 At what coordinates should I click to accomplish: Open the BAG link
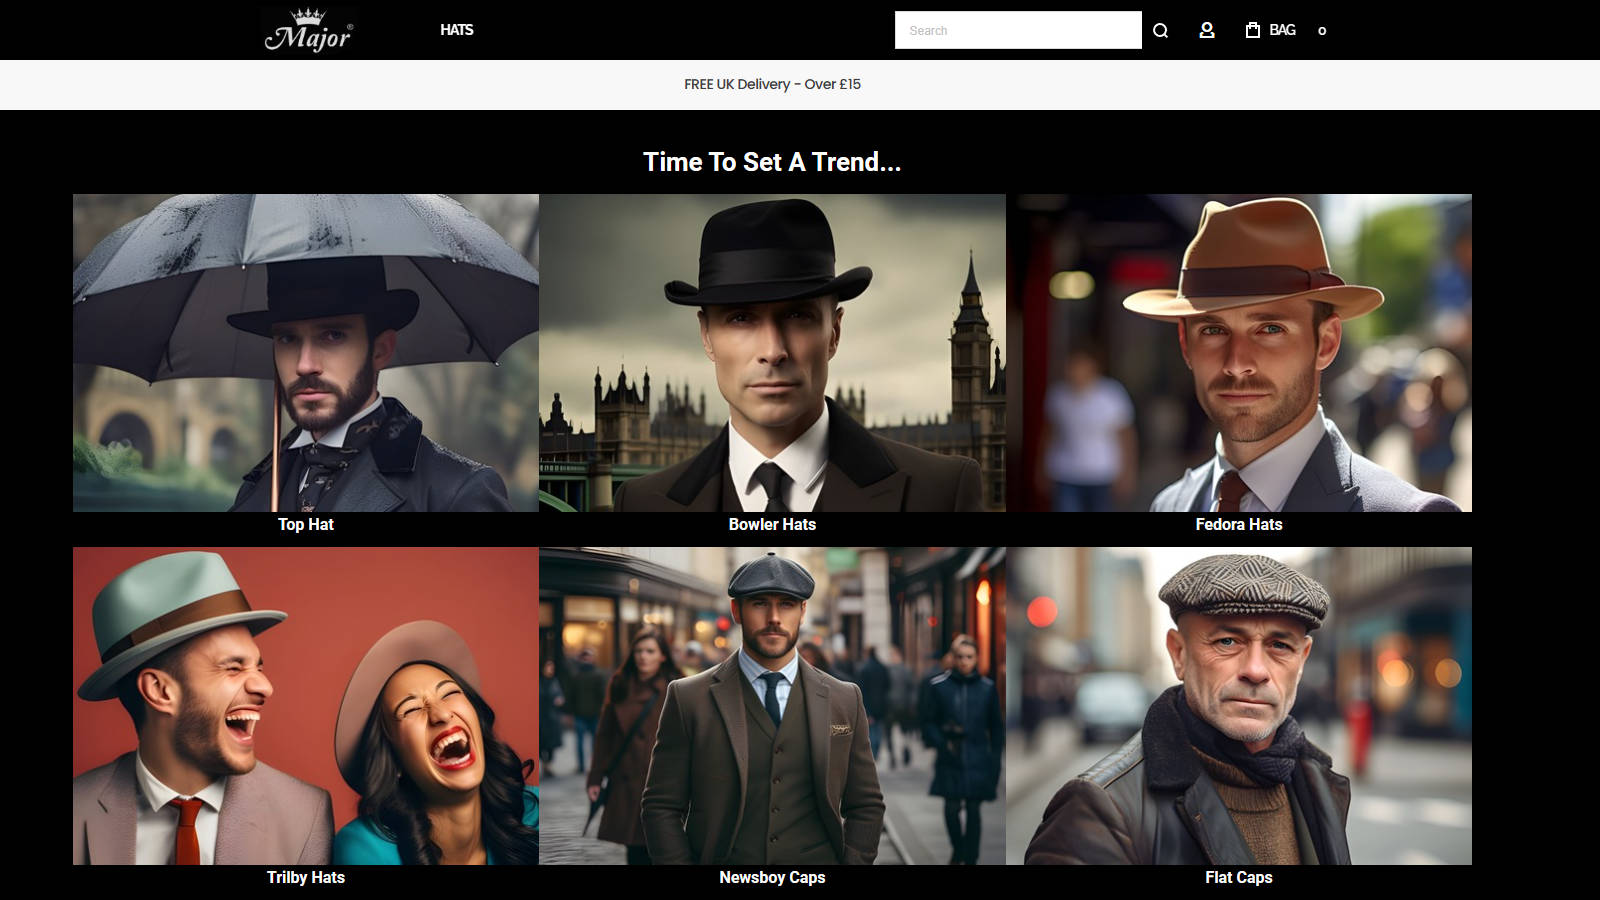click(1282, 30)
